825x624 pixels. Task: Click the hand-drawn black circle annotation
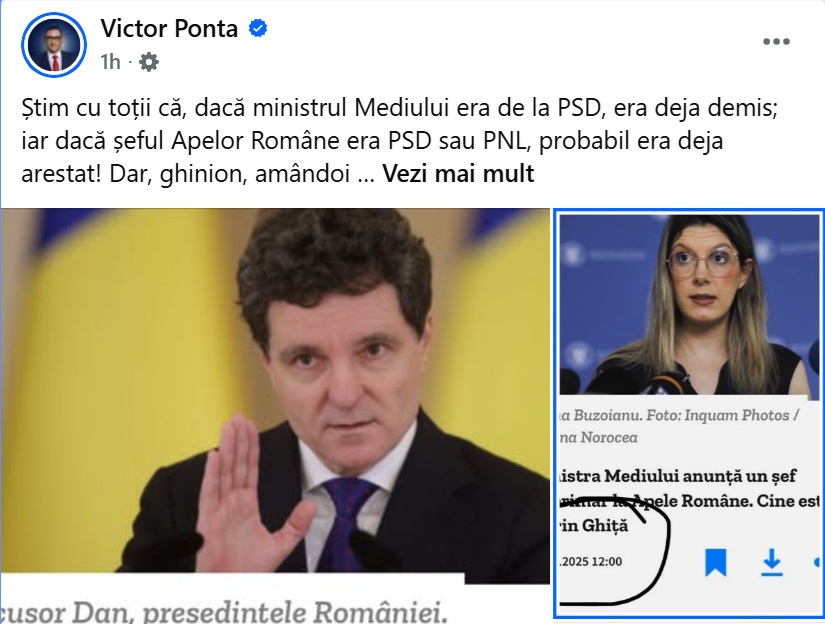pyautogui.click(x=614, y=550)
